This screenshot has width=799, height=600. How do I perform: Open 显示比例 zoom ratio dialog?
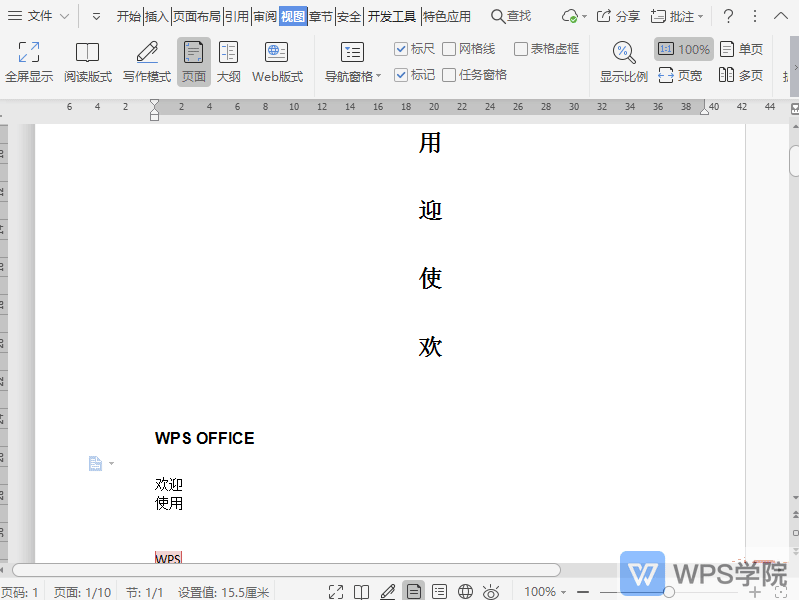tap(624, 63)
